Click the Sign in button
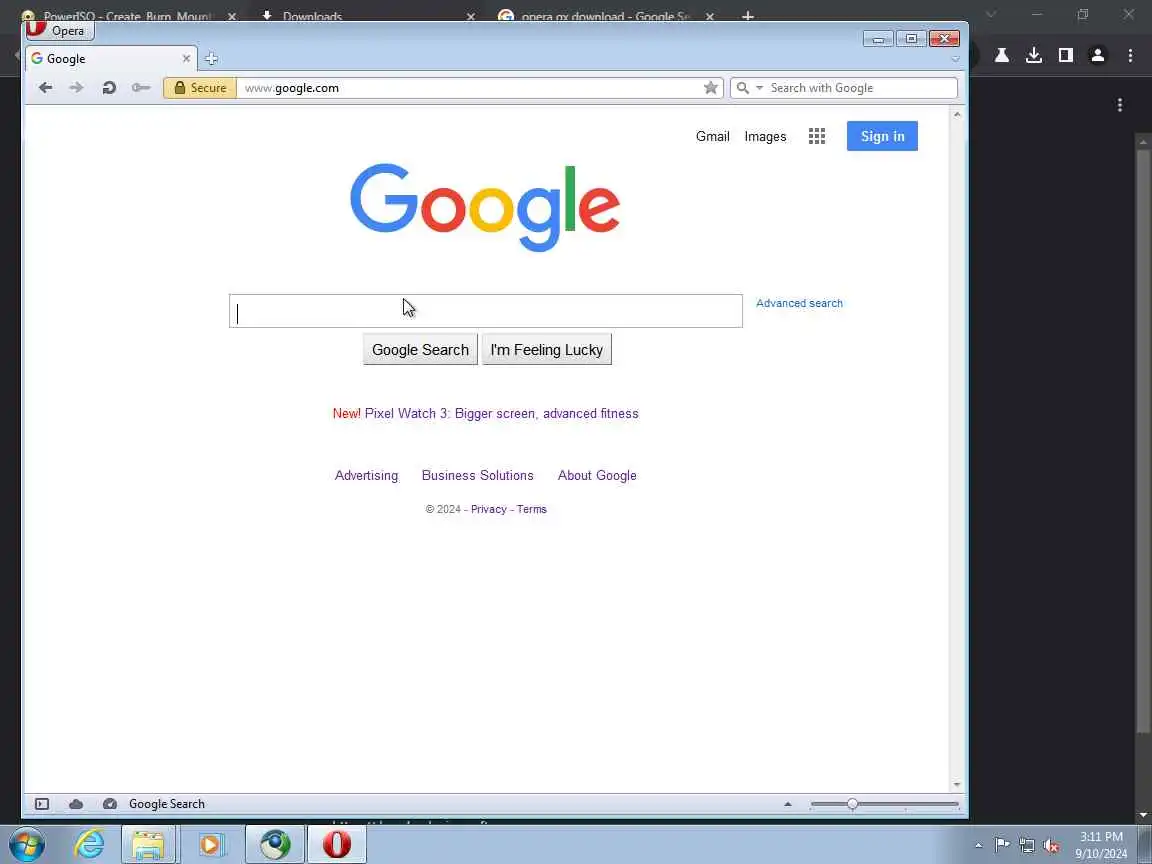The image size is (1152, 864). [x=882, y=136]
